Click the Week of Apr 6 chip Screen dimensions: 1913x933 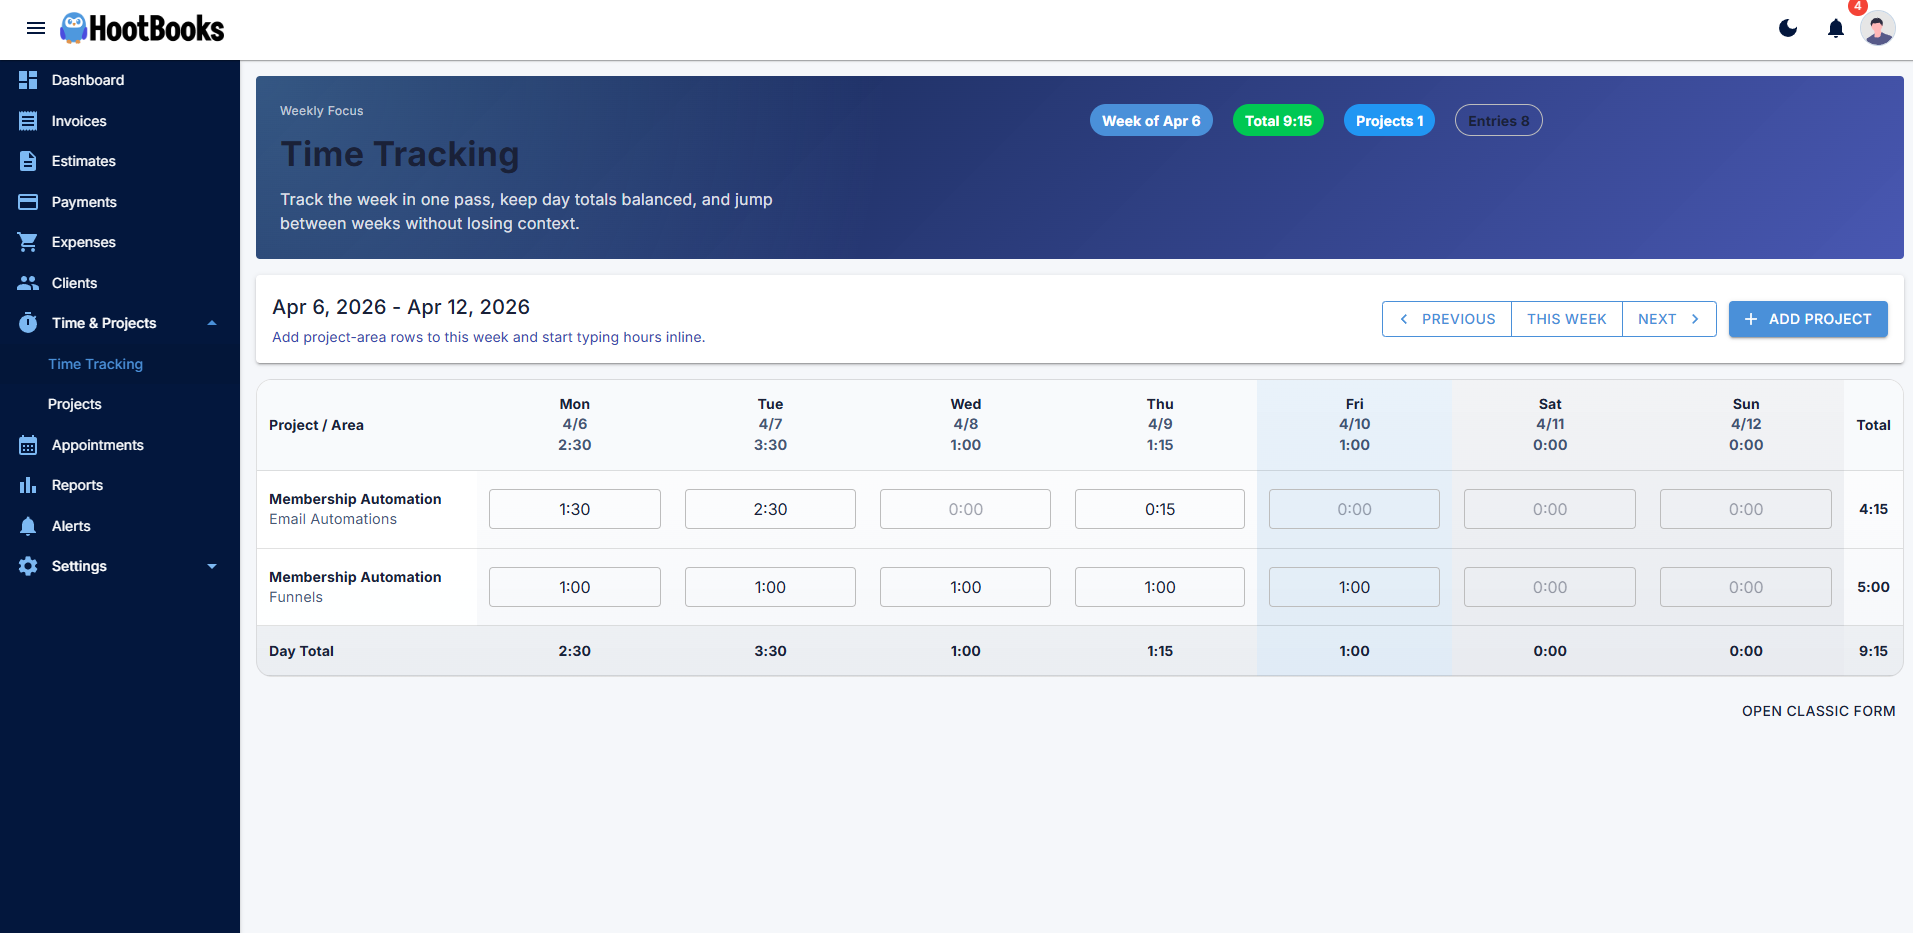coord(1151,120)
